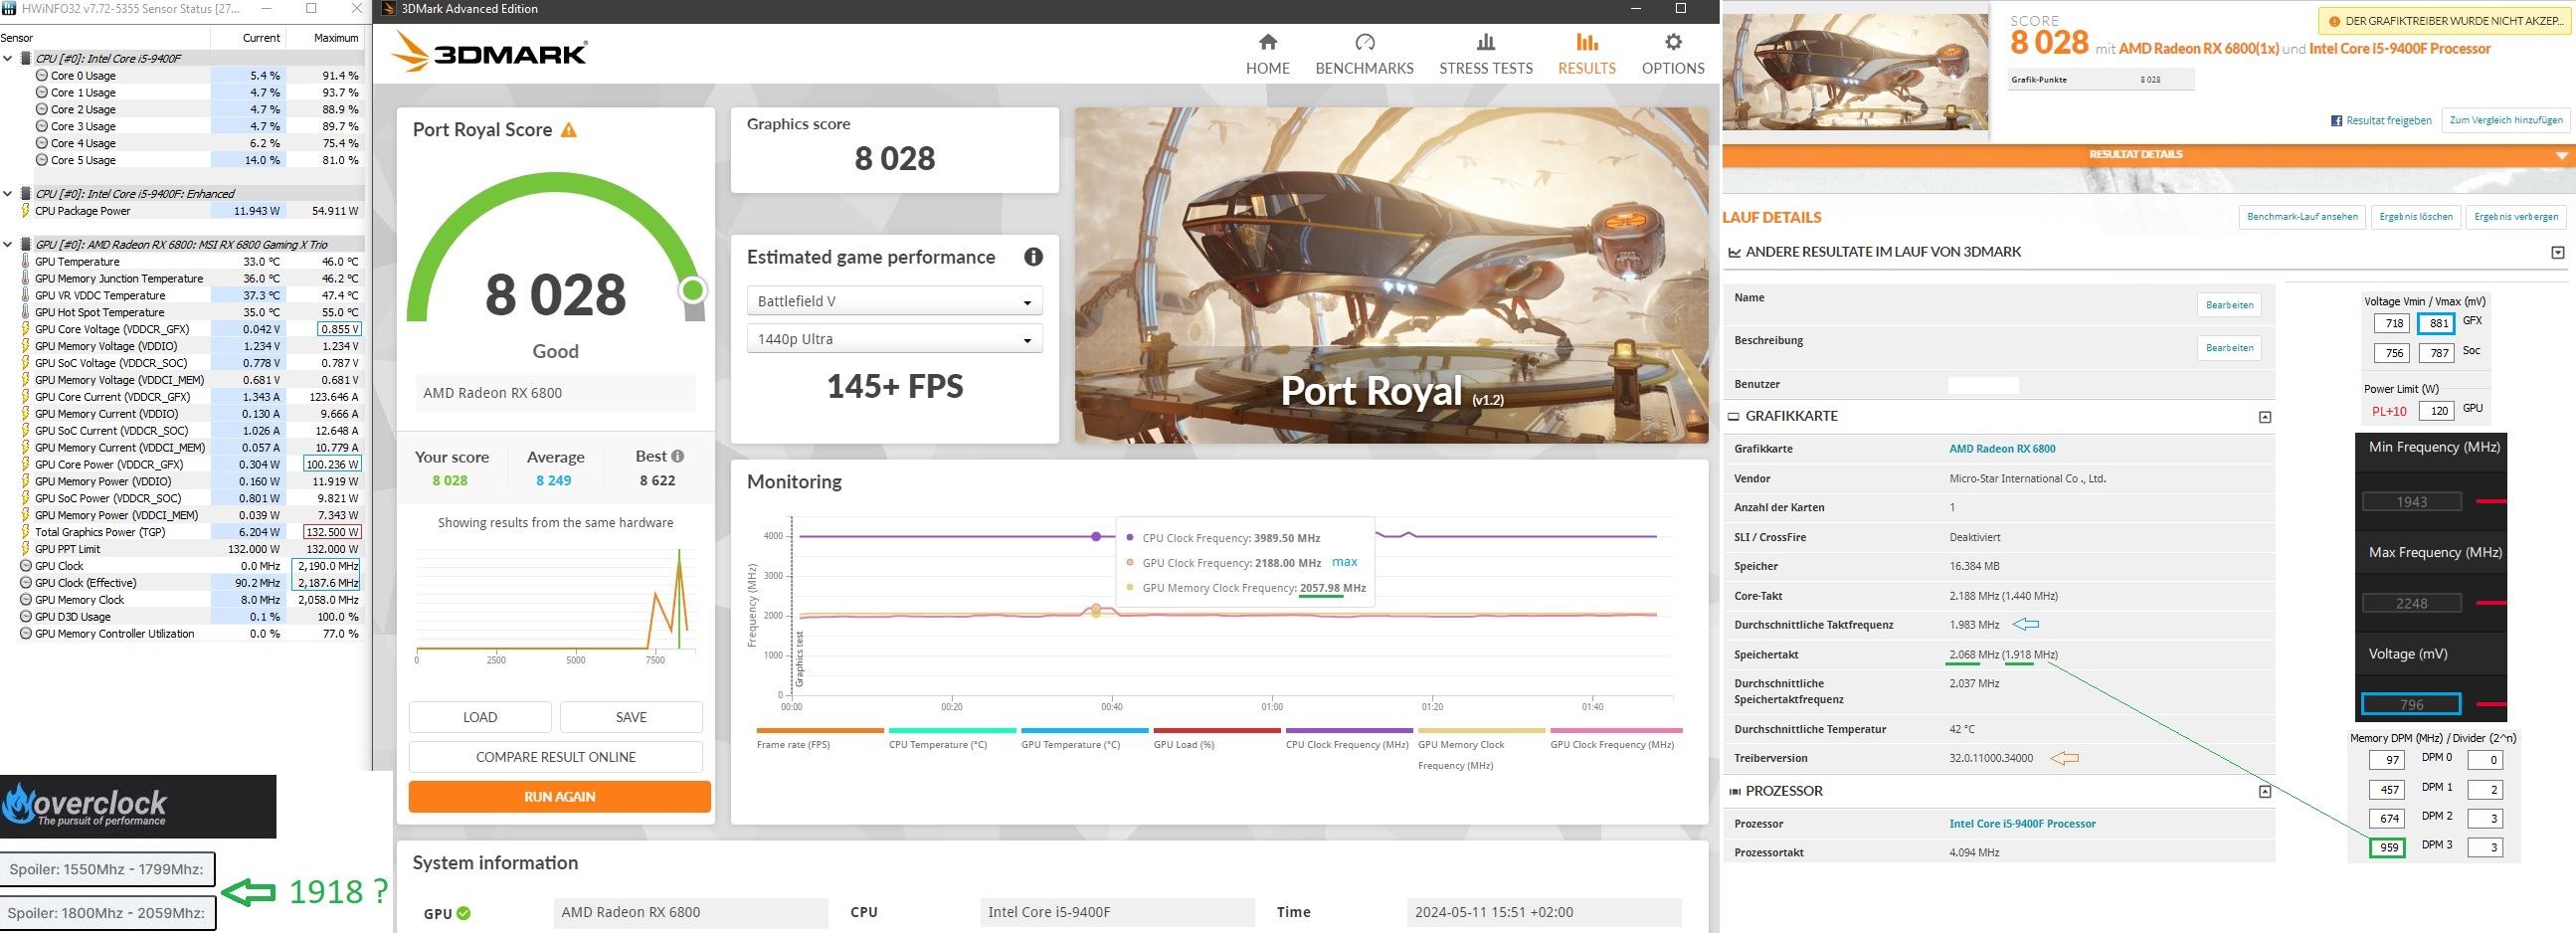Click the Resultat freigeben Facebook link

[2381, 121]
